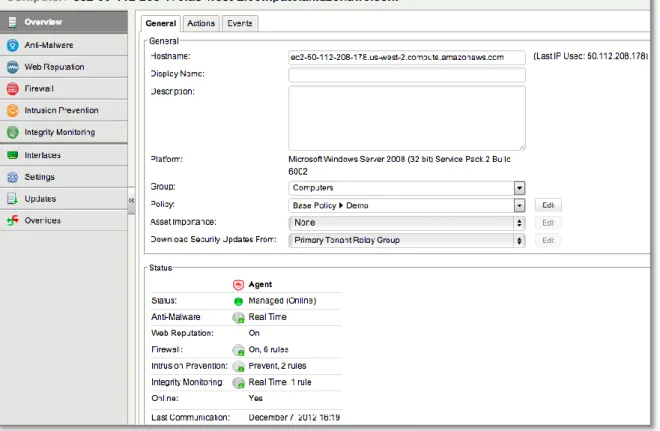
Task: Click the Integrity Monitoring status row icon
Action: click(x=238, y=383)
